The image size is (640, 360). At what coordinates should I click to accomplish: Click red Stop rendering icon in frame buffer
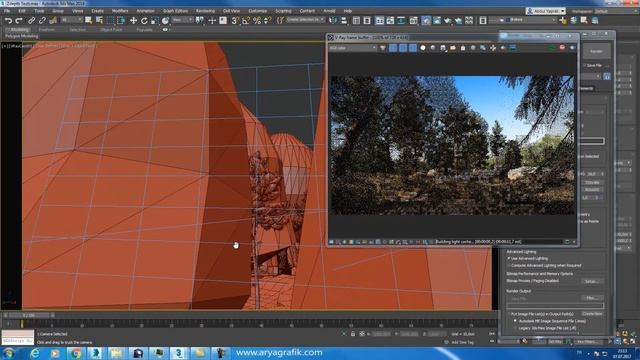[x=562, y=48]
